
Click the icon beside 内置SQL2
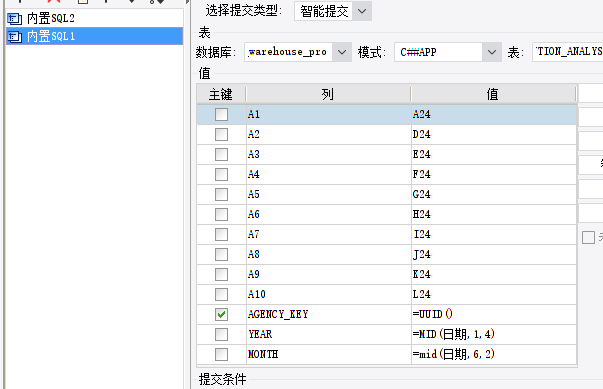[15, 18]
